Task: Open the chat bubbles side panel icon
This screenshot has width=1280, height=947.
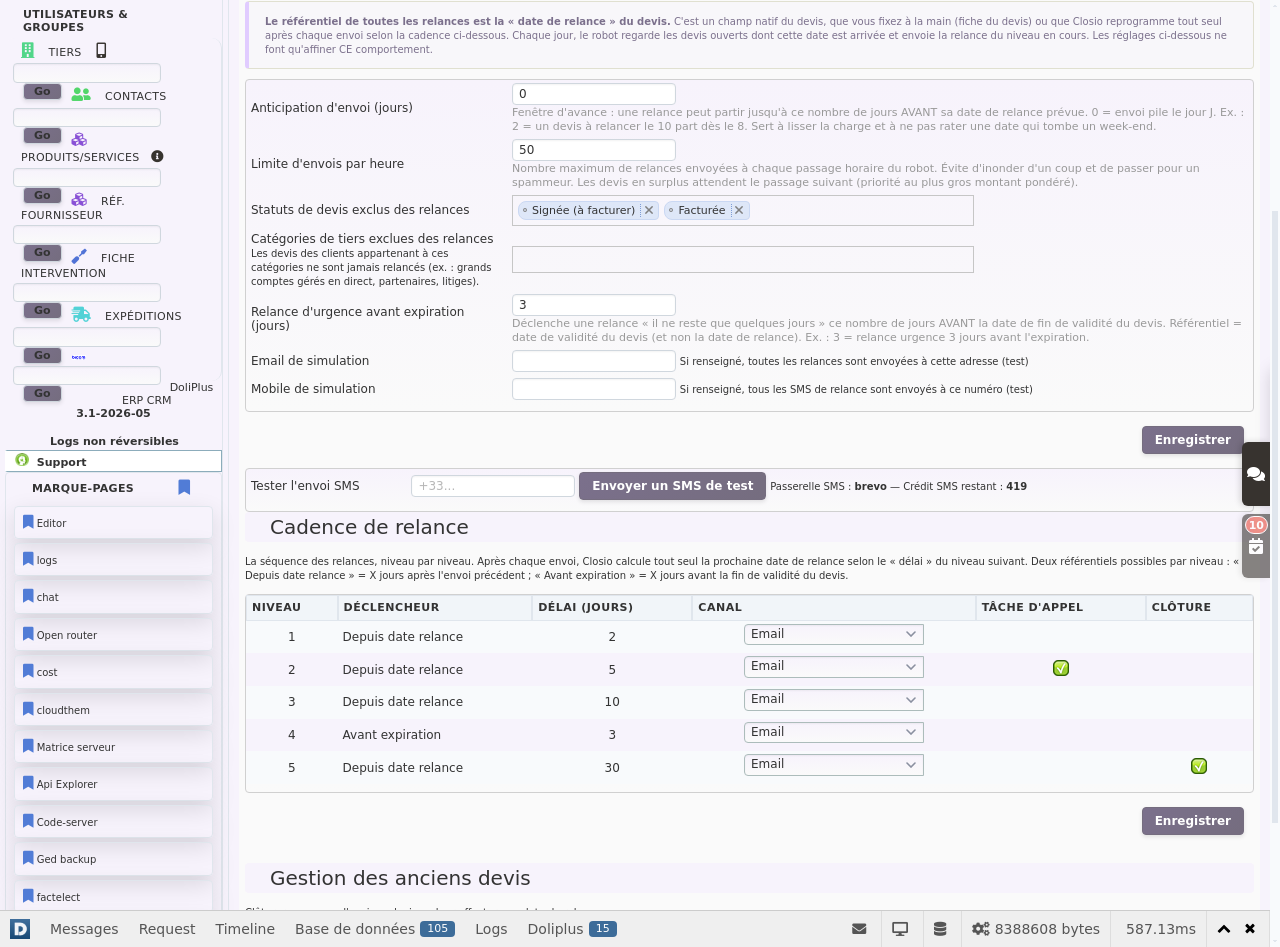Action: tap(1256, 474)
